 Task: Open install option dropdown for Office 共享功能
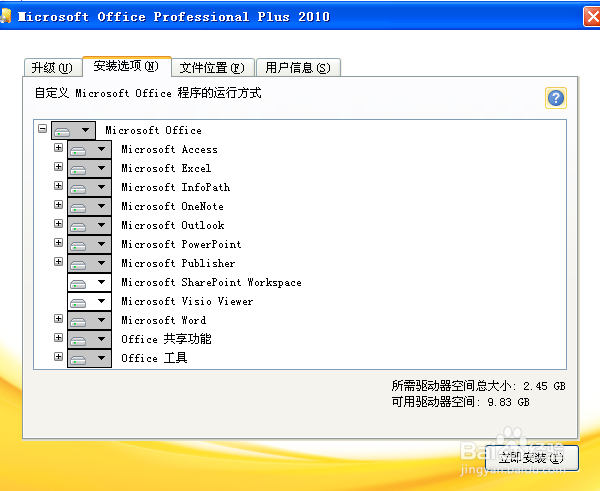coord(90,339)
